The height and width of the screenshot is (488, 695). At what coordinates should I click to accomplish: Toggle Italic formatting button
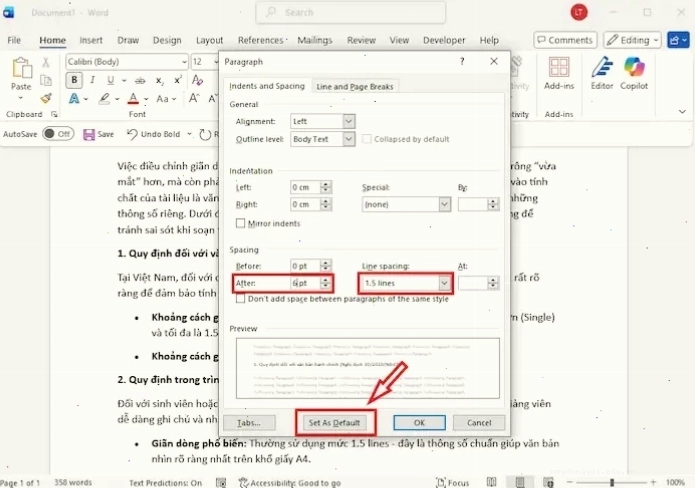click(x=92, y=80)
